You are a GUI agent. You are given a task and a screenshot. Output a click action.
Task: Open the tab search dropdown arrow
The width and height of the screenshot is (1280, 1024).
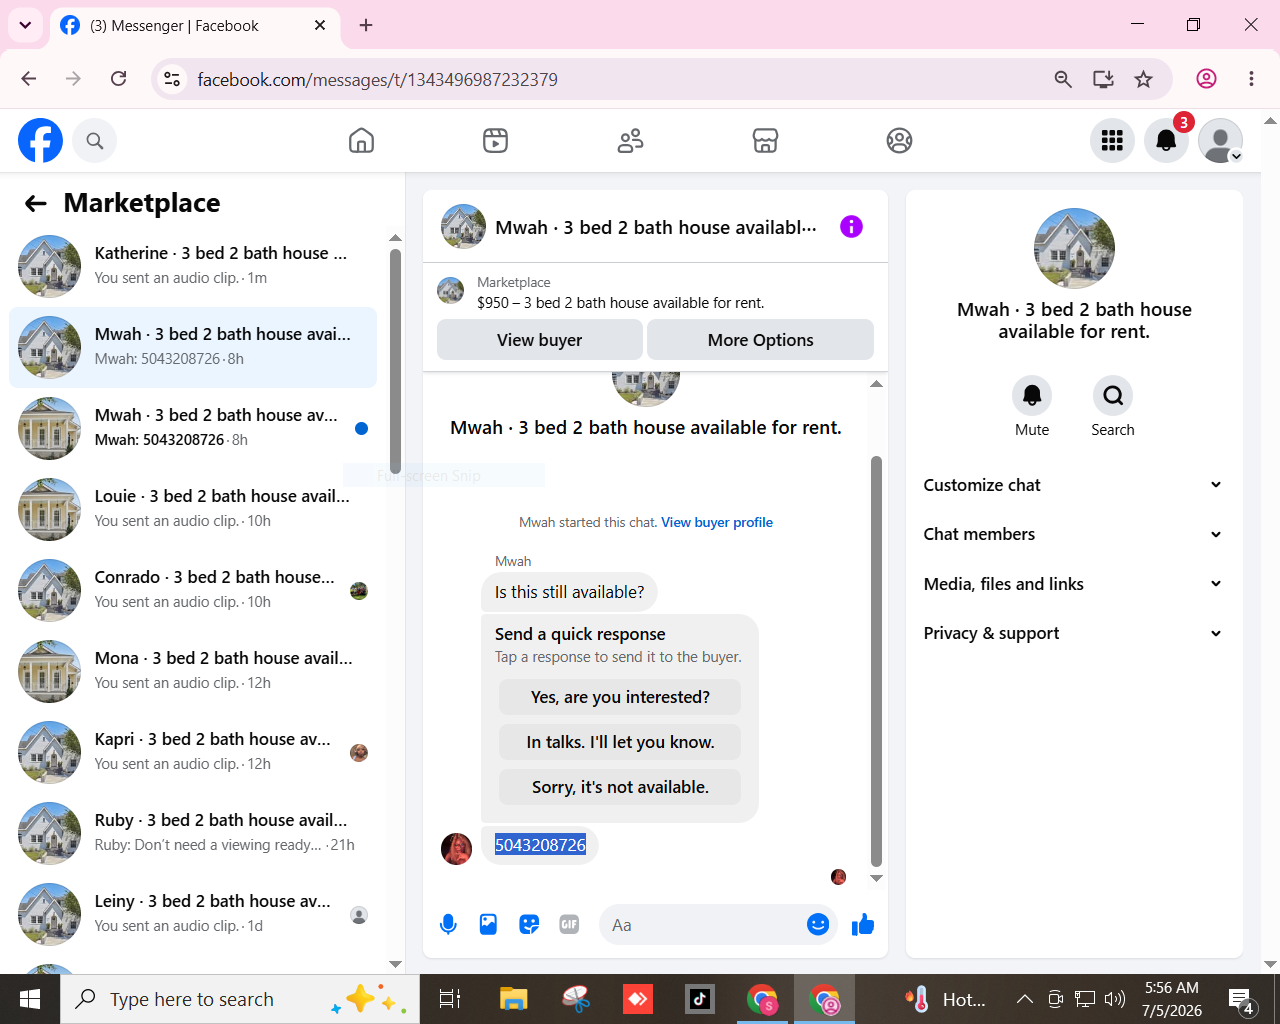25,25
